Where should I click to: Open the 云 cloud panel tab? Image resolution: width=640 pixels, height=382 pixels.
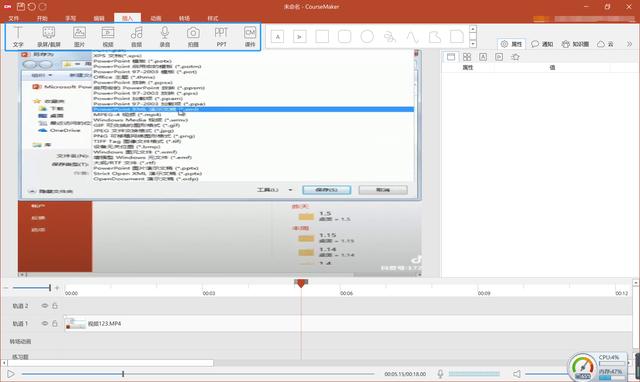pos(605,44)
